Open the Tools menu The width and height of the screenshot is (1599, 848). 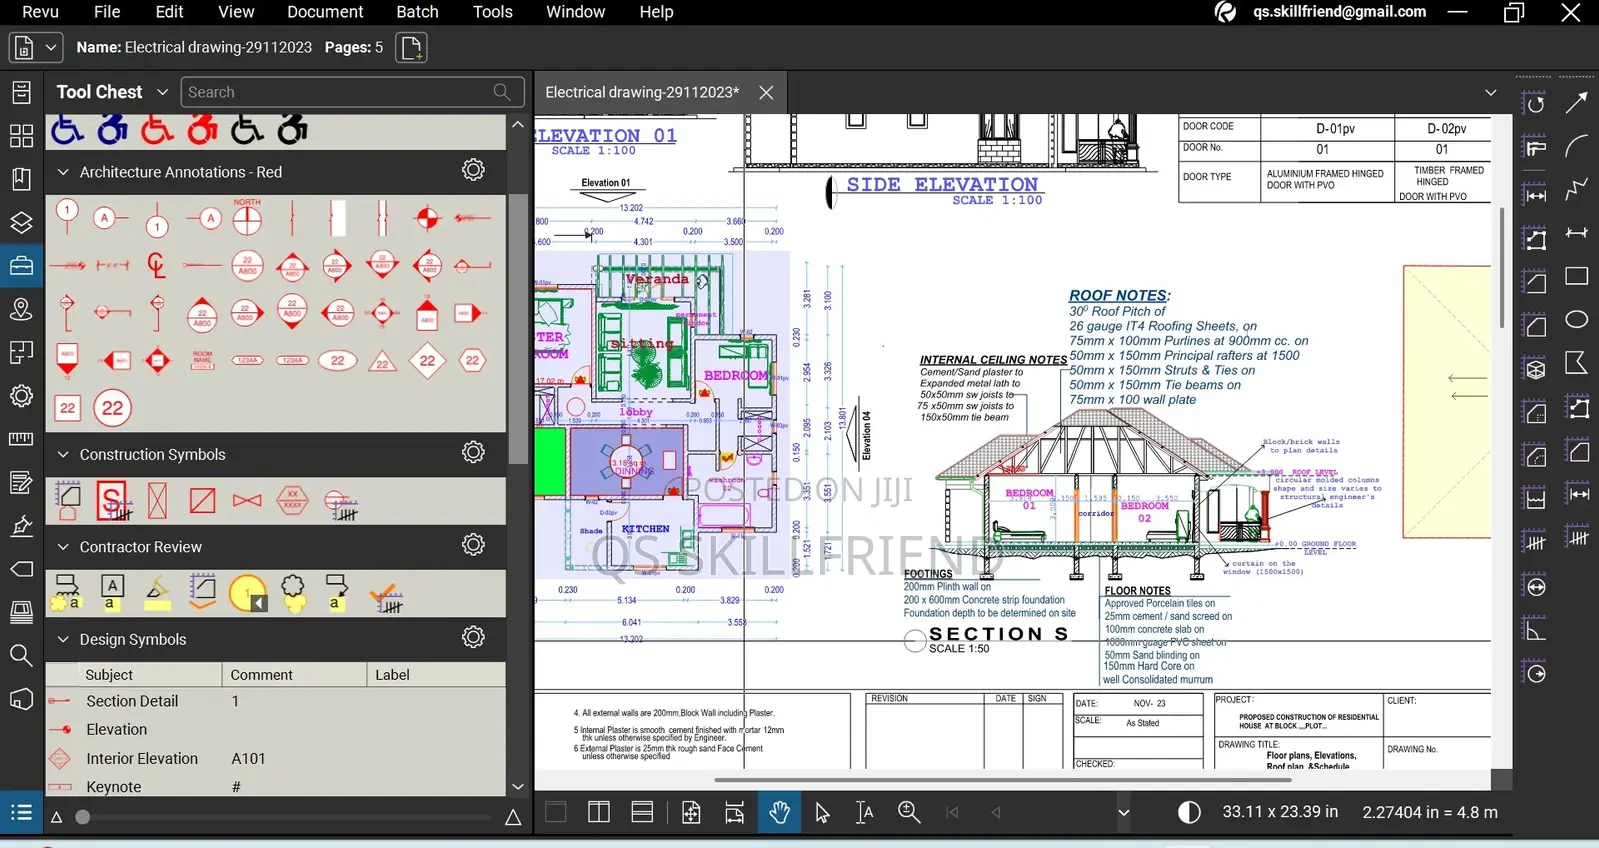click(492, 12)
